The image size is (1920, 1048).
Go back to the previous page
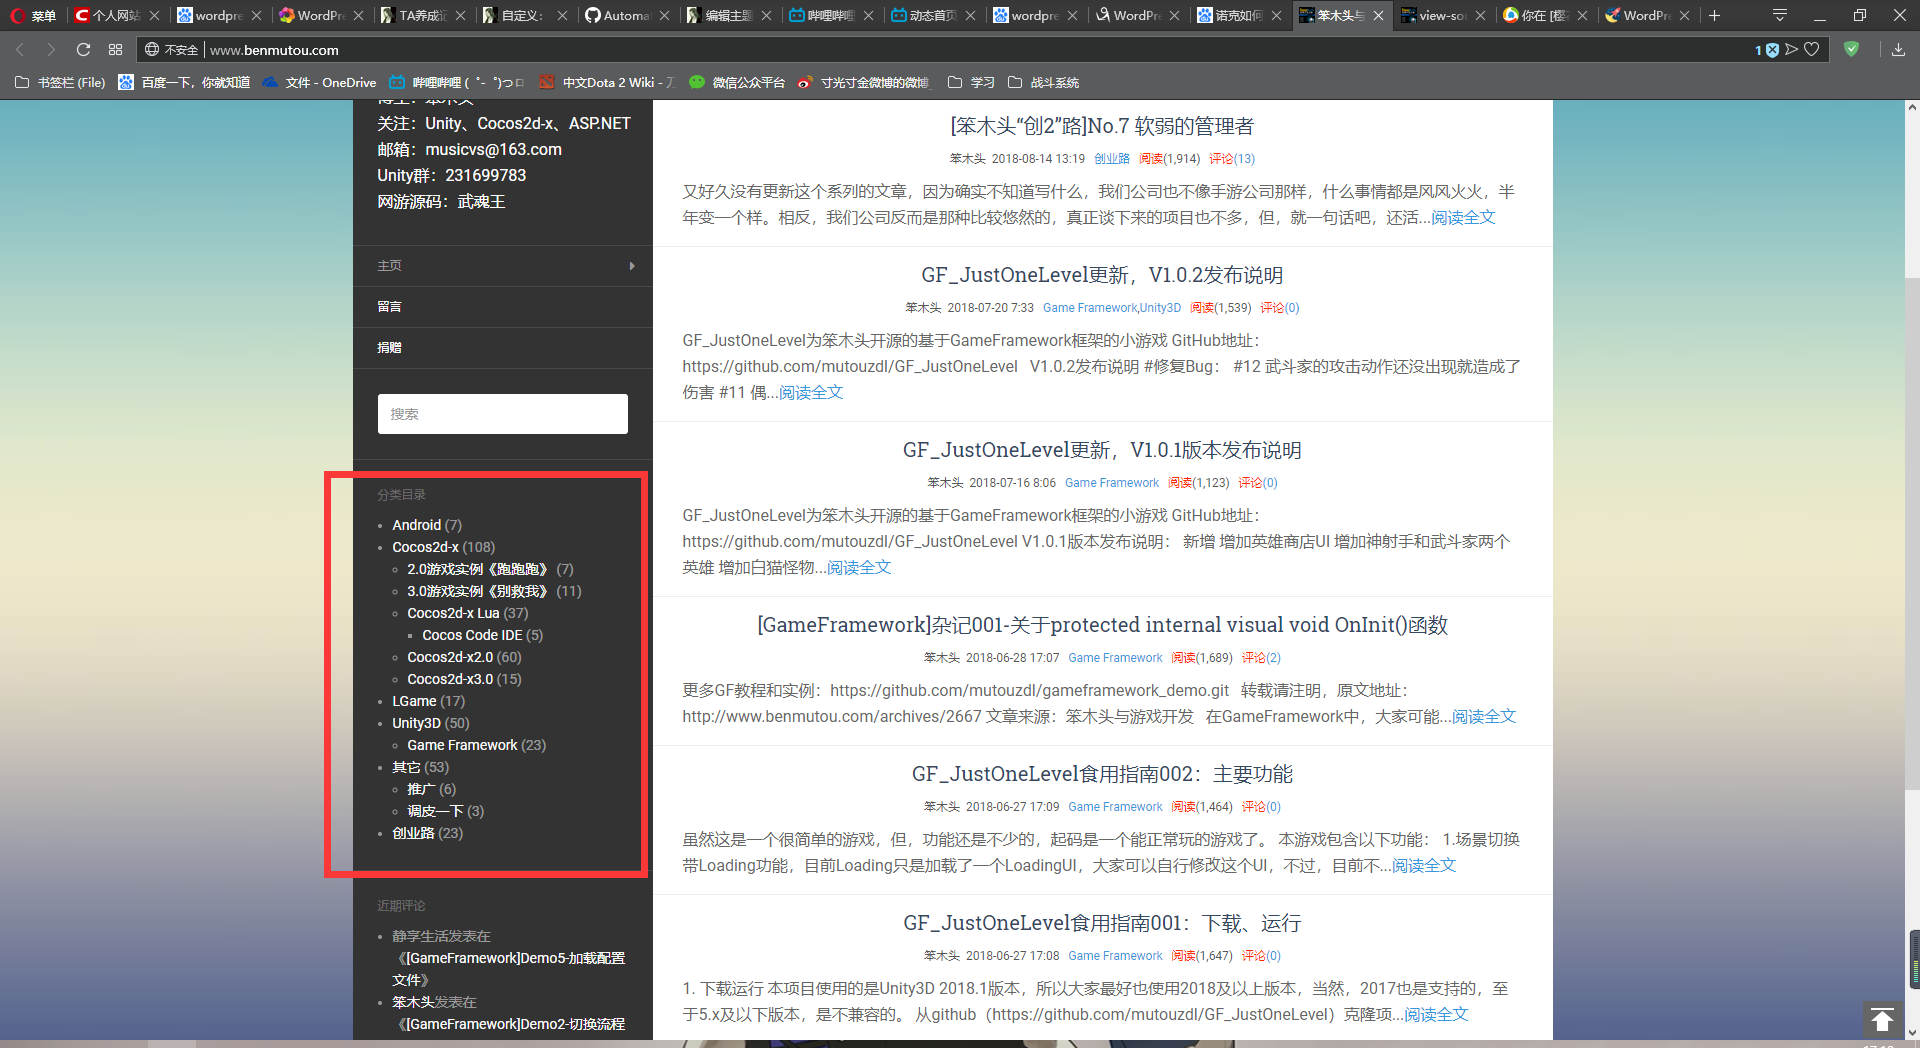point(20,50)
